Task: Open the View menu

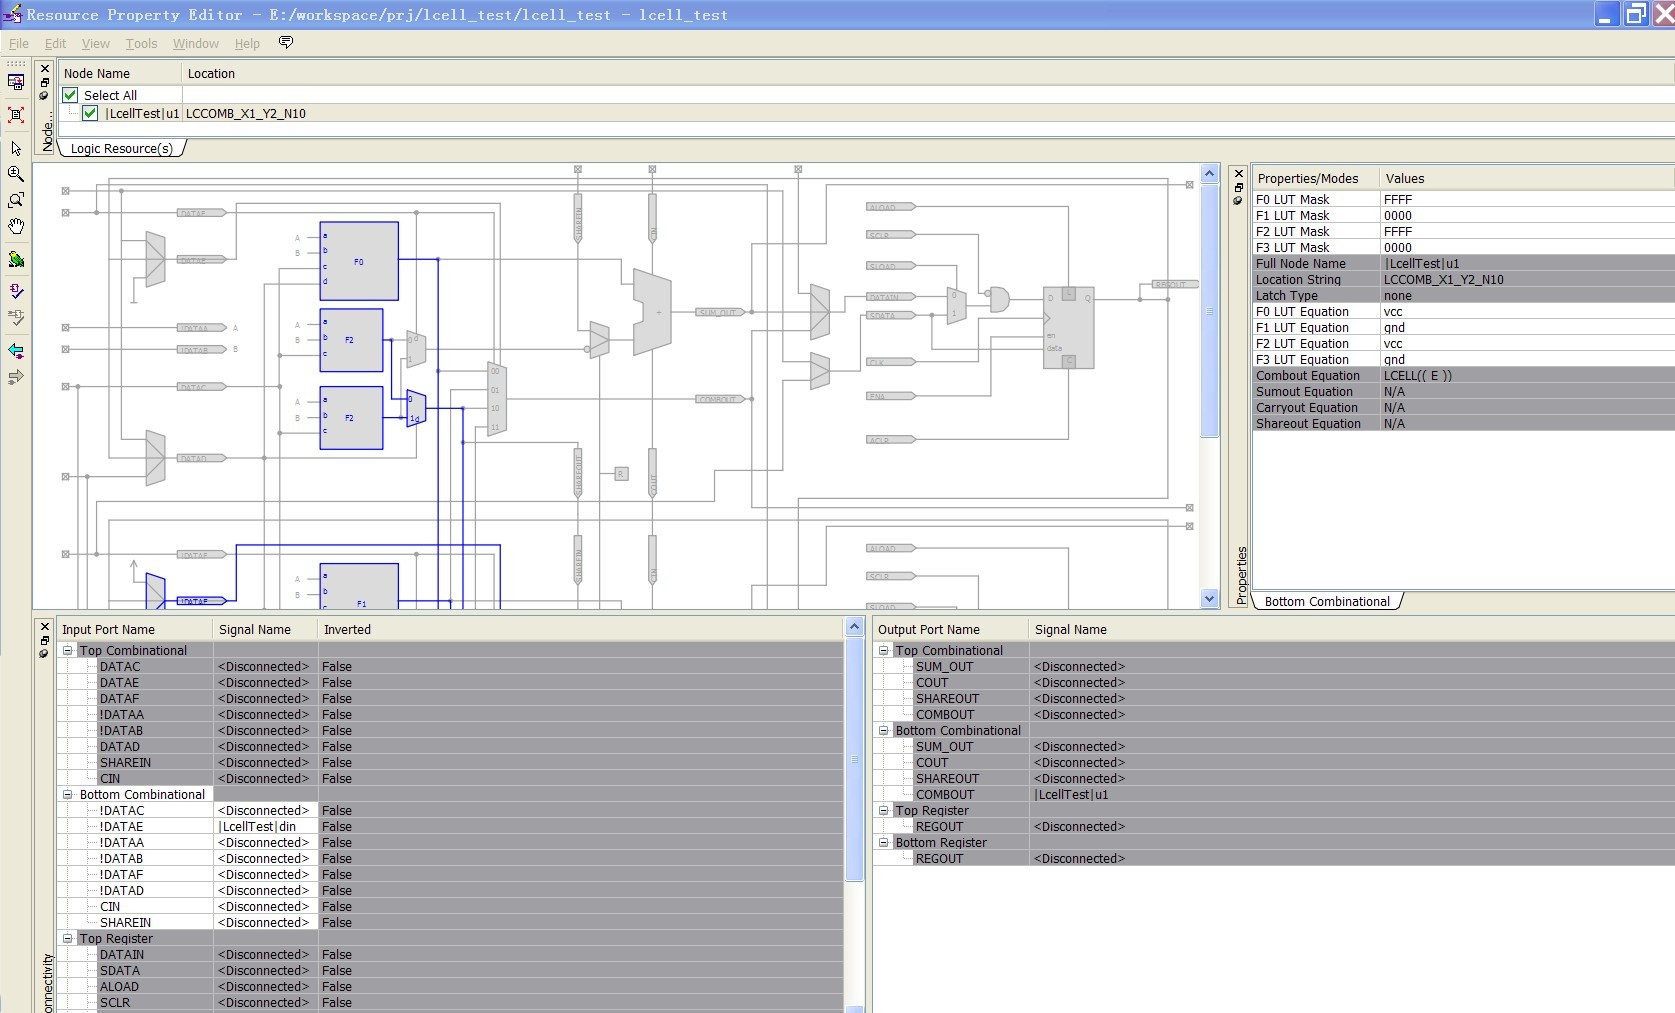Action: 95,44
